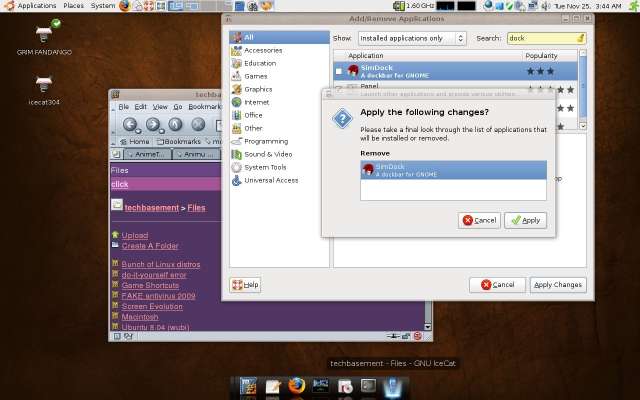Click the Home bookmark in IceCat toolbar
This screenshot has width=640, height=400.
pos(135,142)
